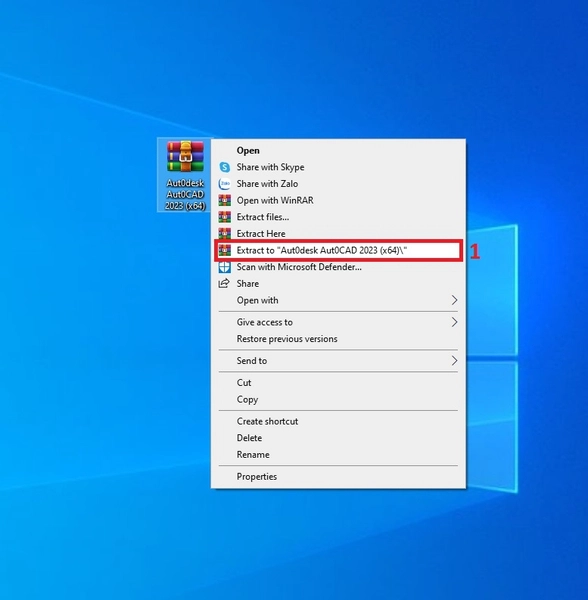
Task: Select Rename in the context menu
Action: point(338,455)
